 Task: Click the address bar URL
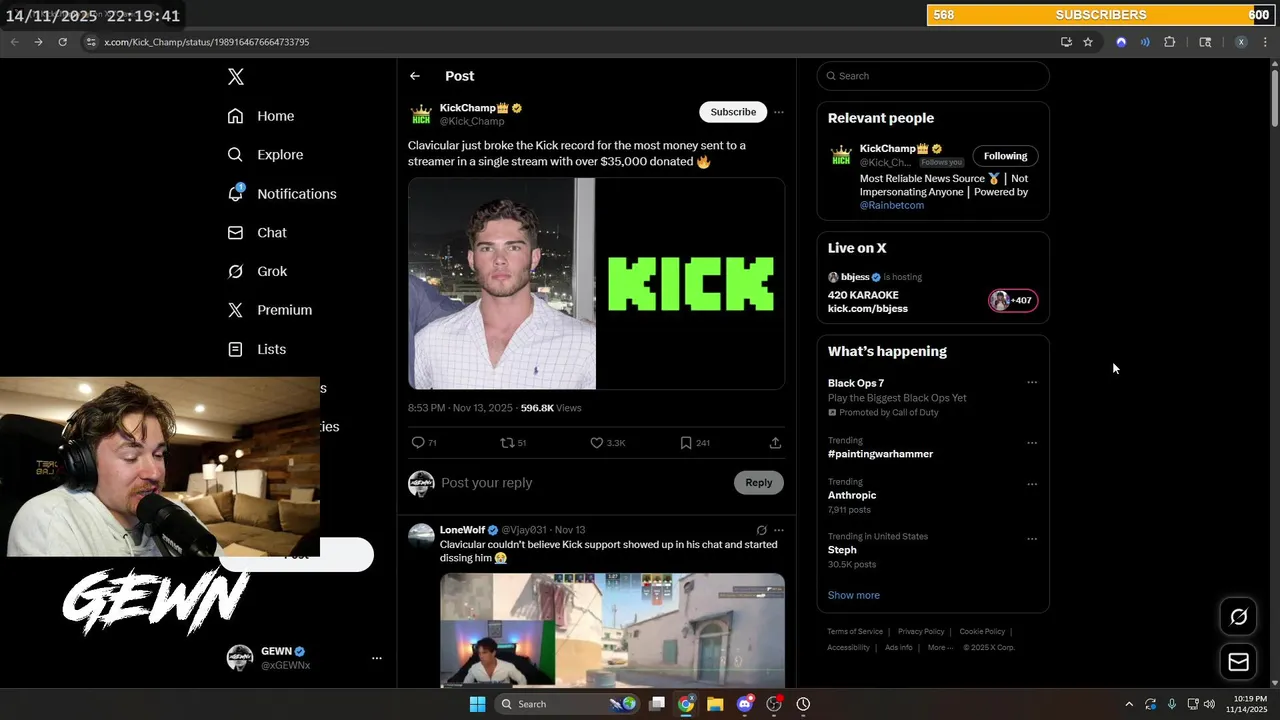point(207,42)
